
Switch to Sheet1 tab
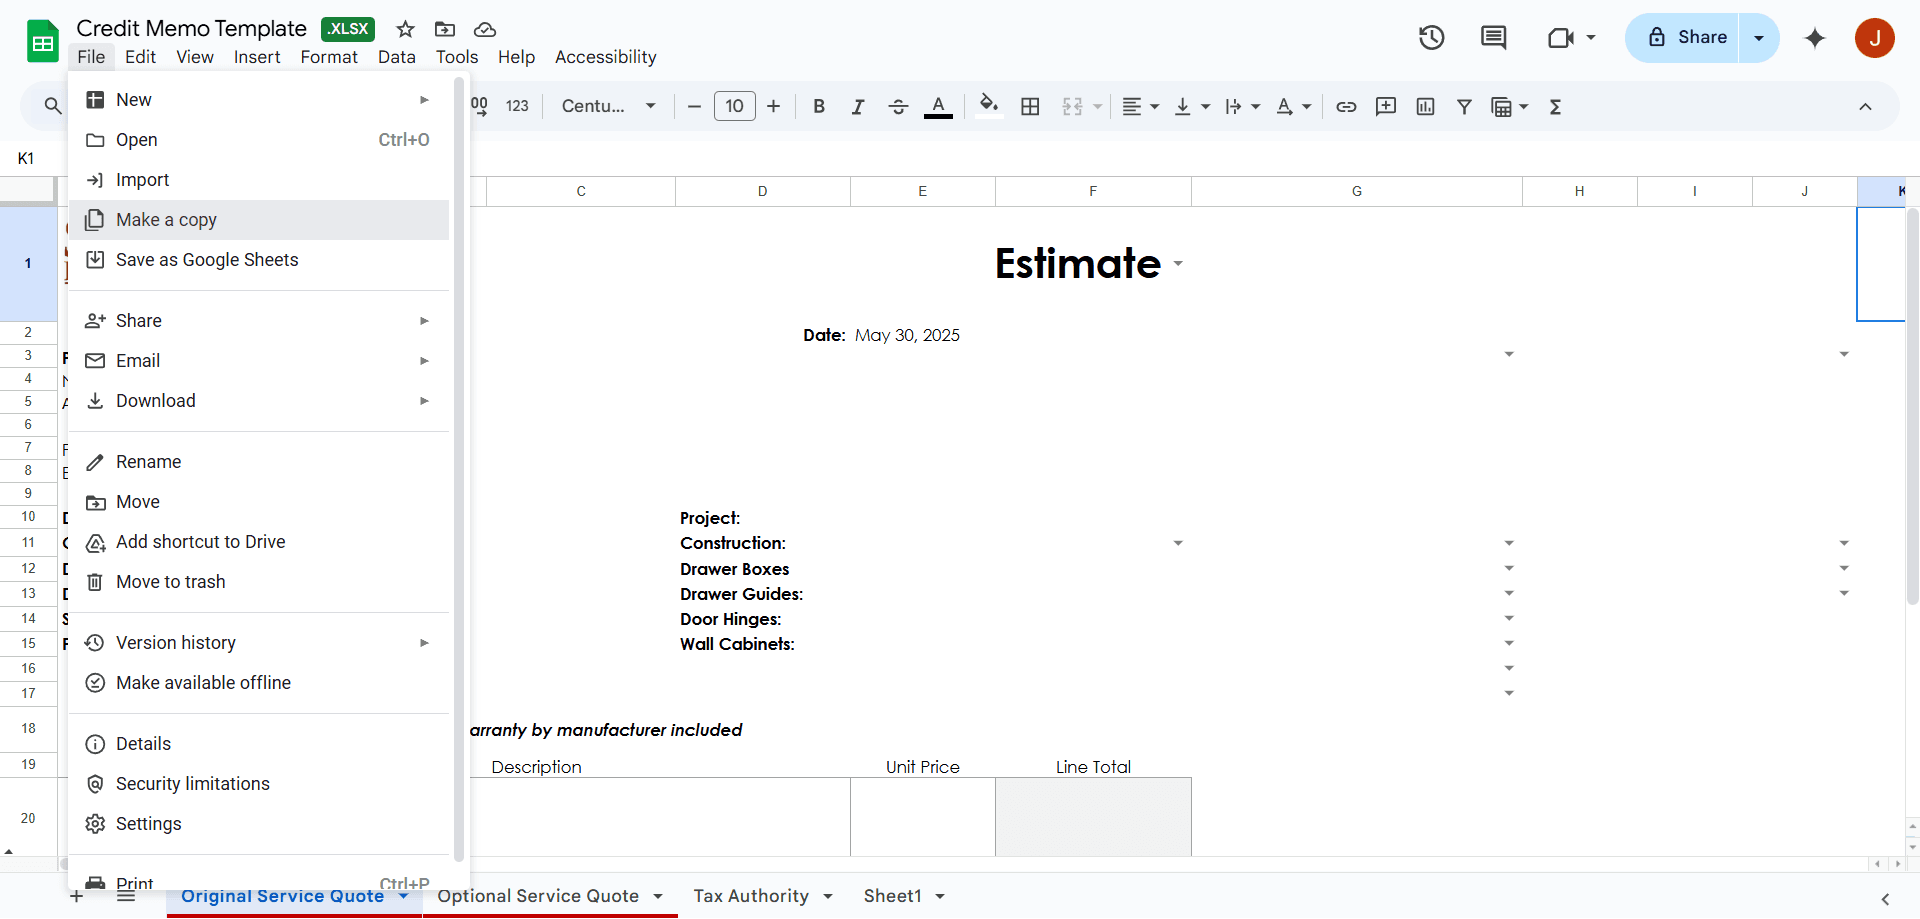[892, 896]
